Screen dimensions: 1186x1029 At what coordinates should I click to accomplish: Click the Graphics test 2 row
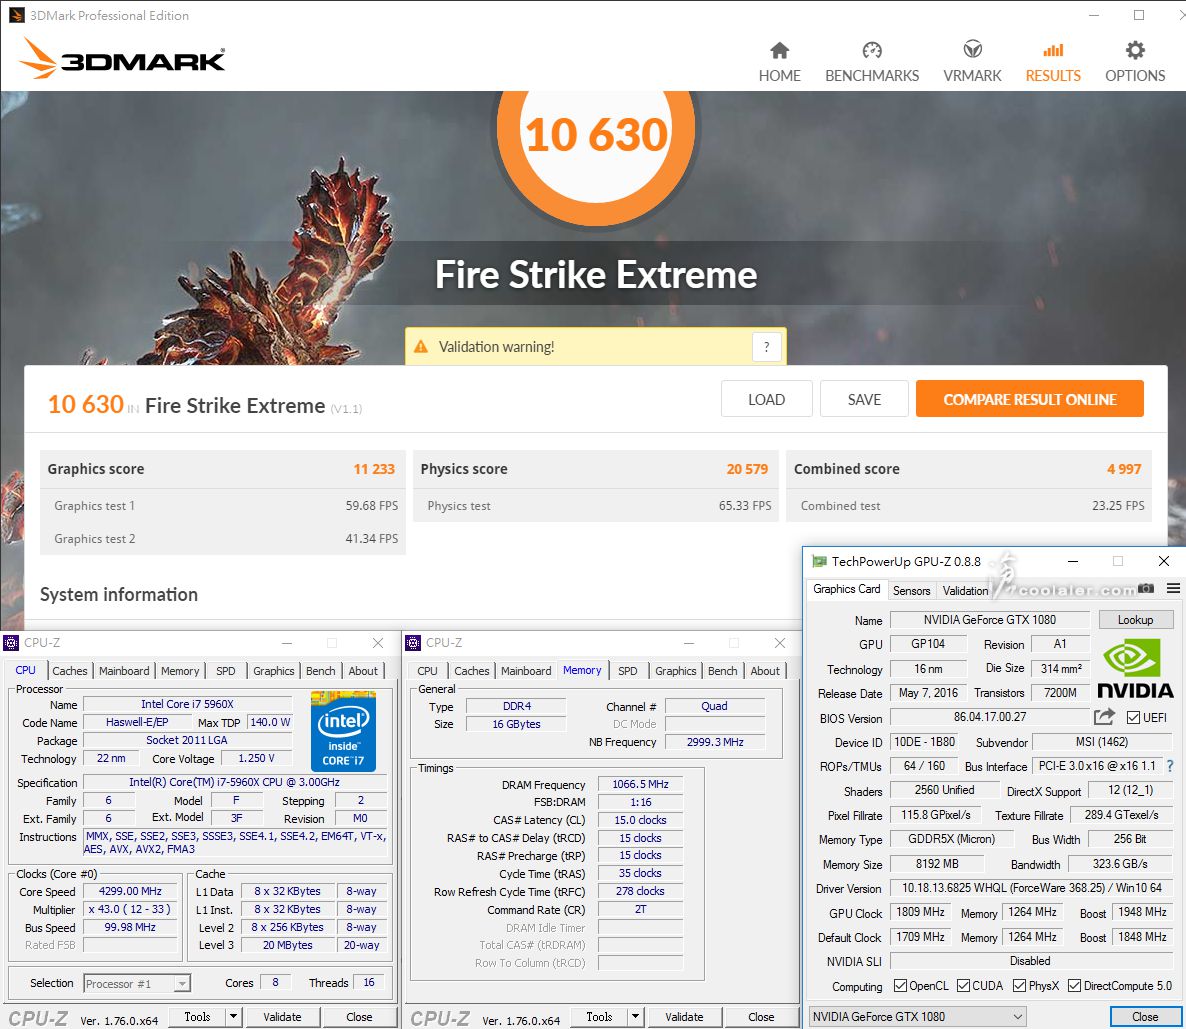(x=223, y=539)
